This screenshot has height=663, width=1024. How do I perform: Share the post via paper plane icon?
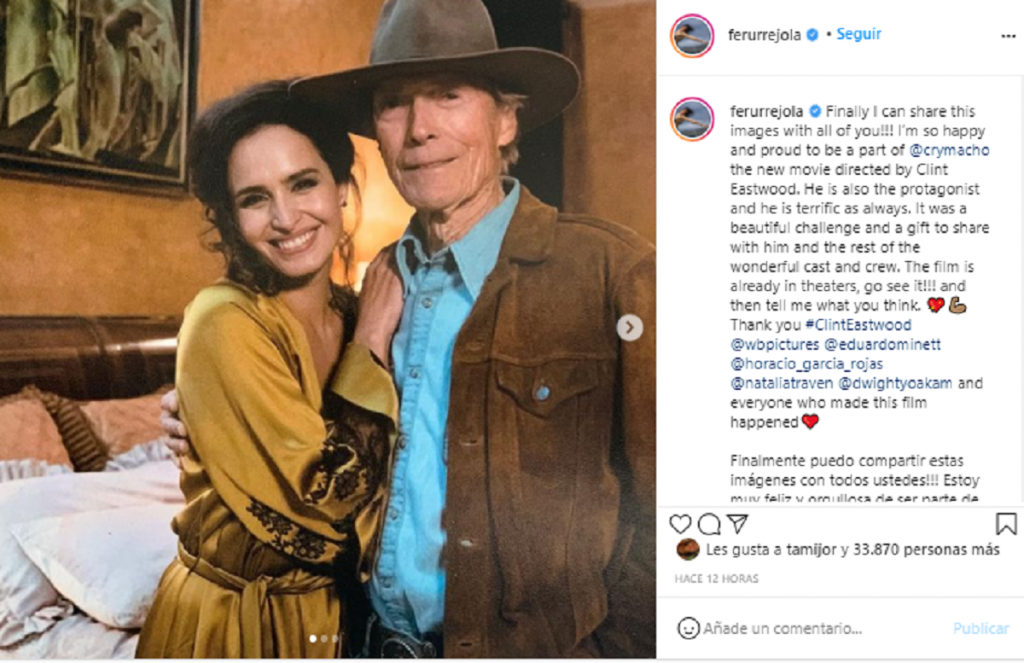737,524
